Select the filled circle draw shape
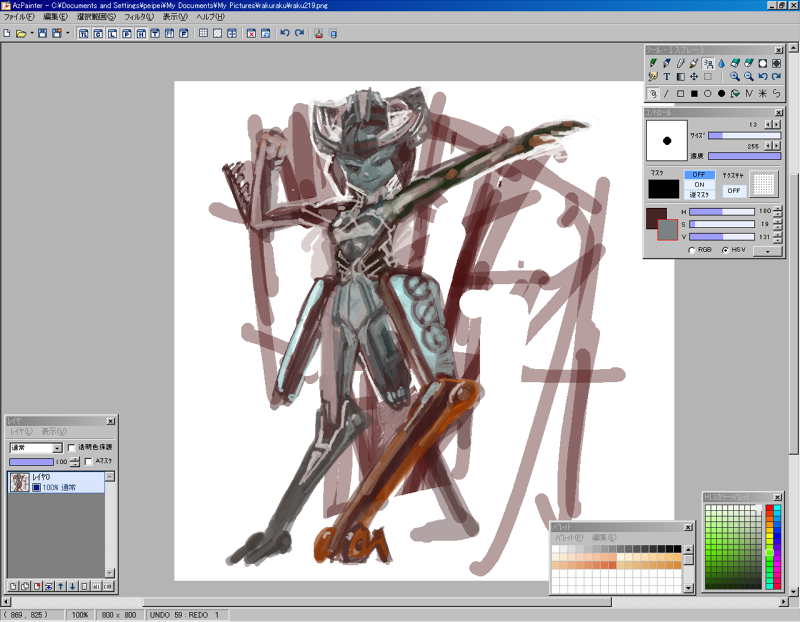The image size is (800, 622). coord(721,93)
